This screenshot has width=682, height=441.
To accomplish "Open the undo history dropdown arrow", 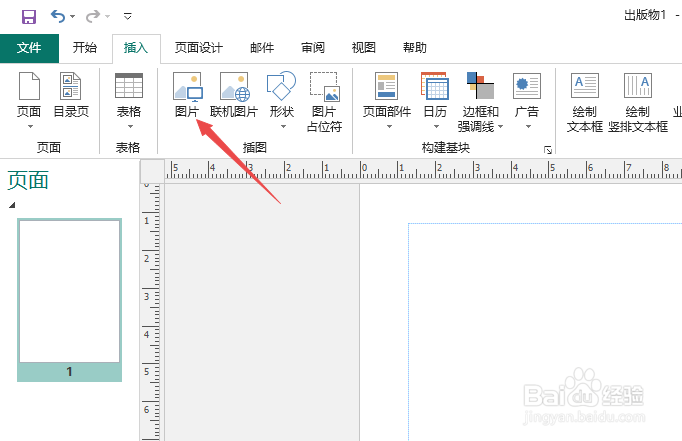I will pos(73,17).
